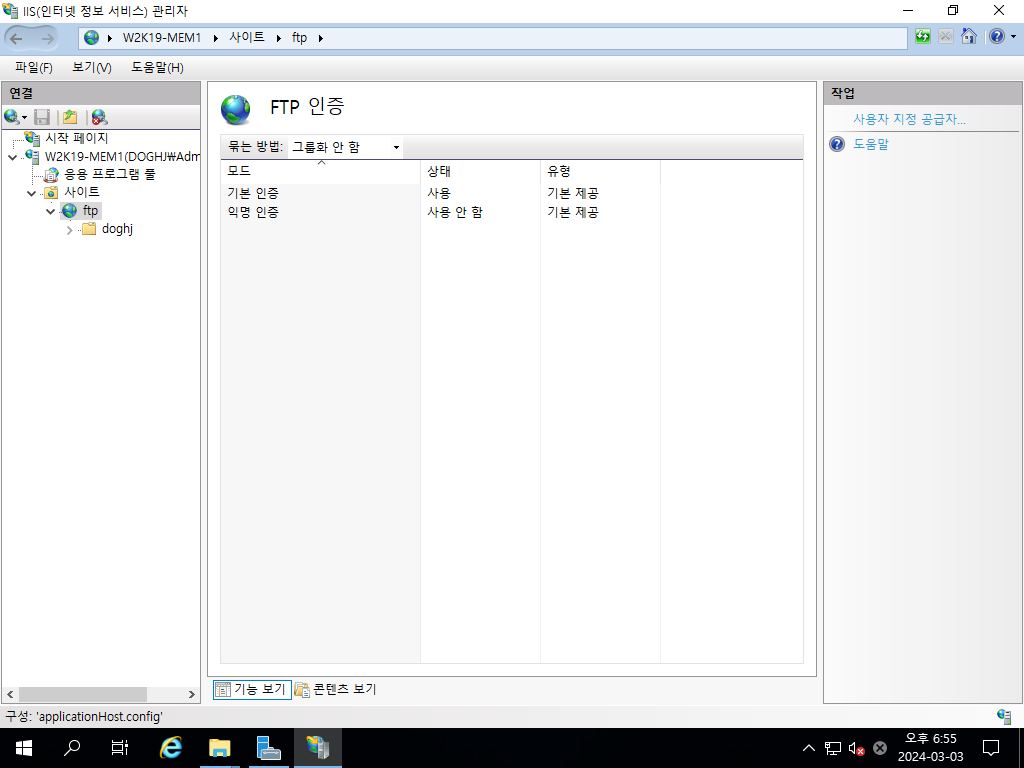Click the Delete connection icon in Connections toolbar

[99, 117]
